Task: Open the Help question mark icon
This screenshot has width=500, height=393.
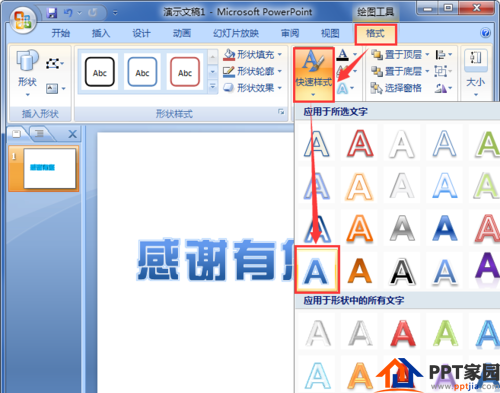Action: pos(485,33)
